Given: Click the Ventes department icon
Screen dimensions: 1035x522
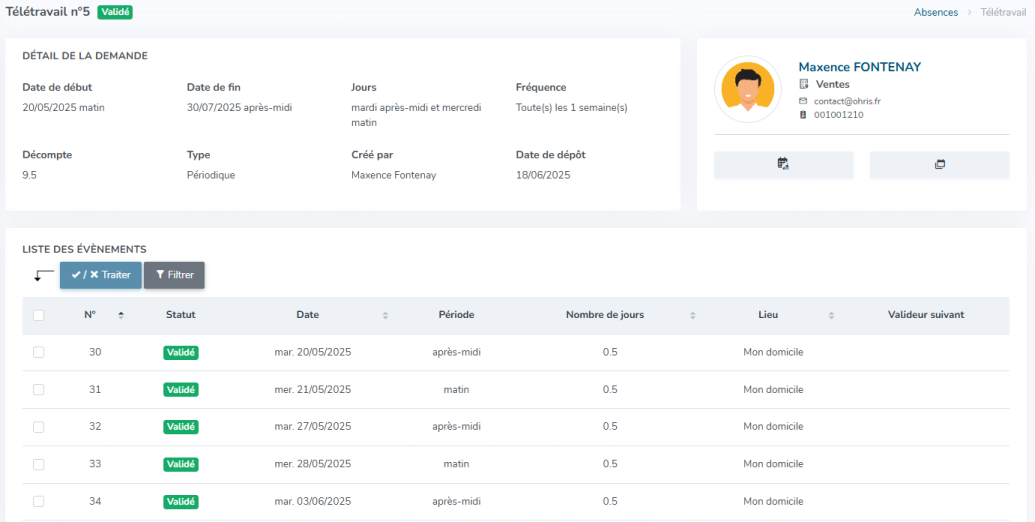Looking at the screenshot, I should click(x=803, y=84).
